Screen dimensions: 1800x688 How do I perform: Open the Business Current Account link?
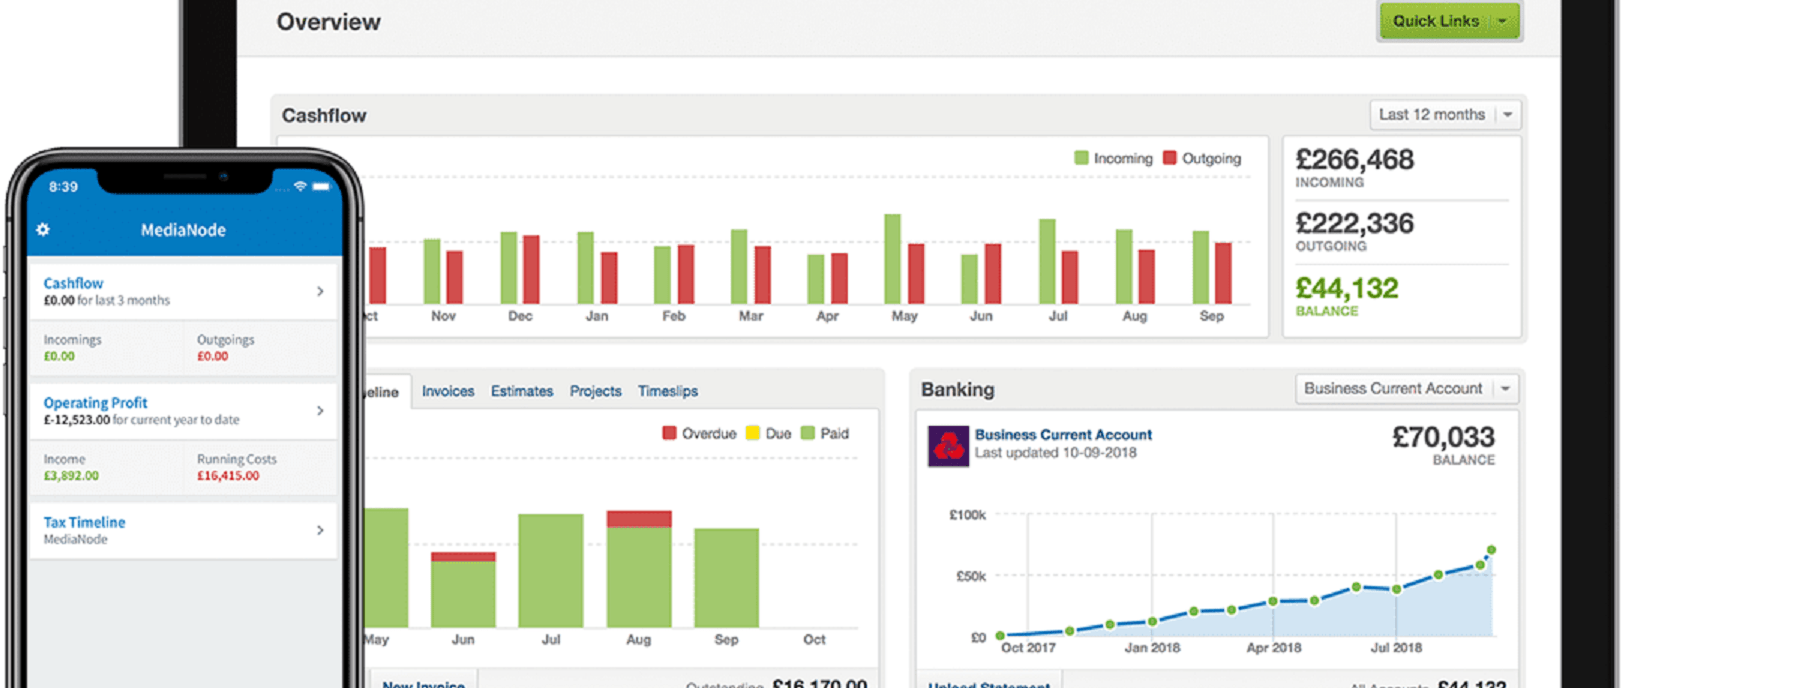coord(1063,435)
